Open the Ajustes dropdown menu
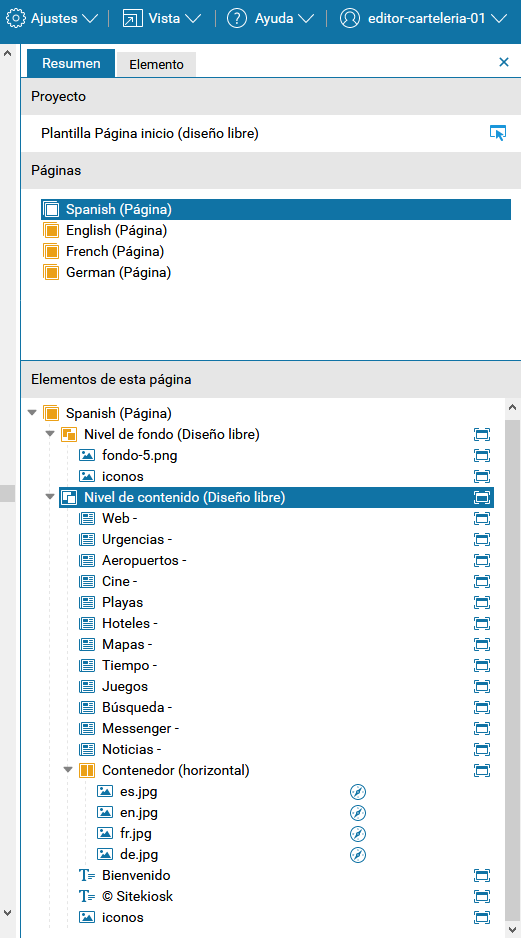The image size is (521, 938). tap(51, 19)
